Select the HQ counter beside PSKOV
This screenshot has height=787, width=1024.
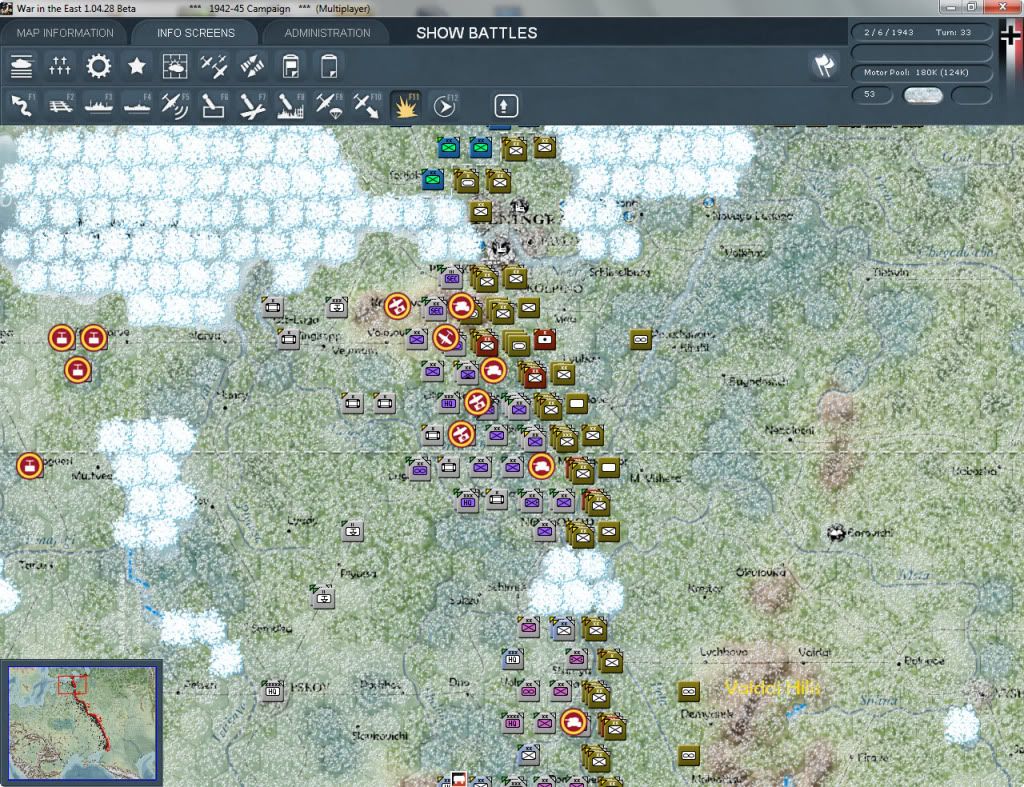click(272, 690)
